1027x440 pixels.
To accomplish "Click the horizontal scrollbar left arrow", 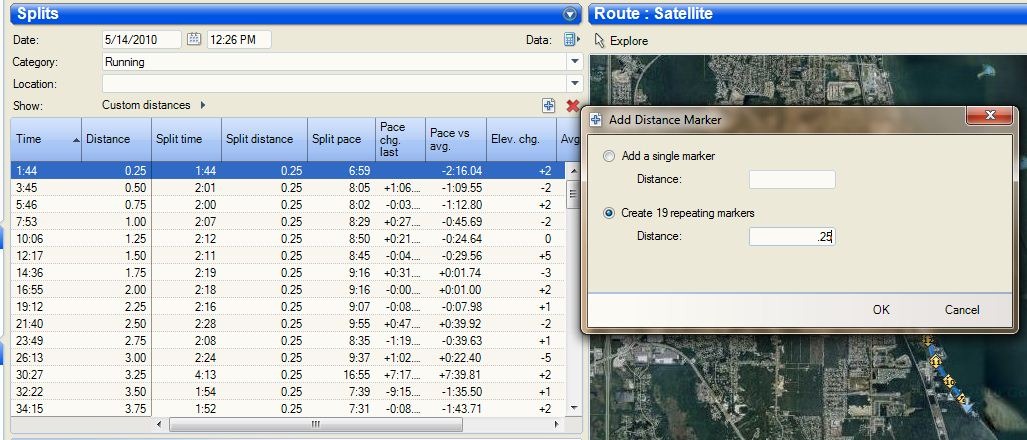I will pyautogui.click(x=159, y=424).
